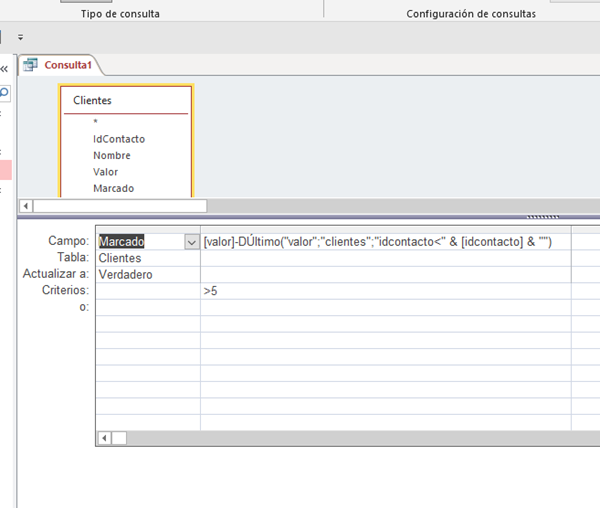This screenshot has width=600, height=508.
Task: Click the Tabla cell containing Clientes
Action: pos(147,258)
